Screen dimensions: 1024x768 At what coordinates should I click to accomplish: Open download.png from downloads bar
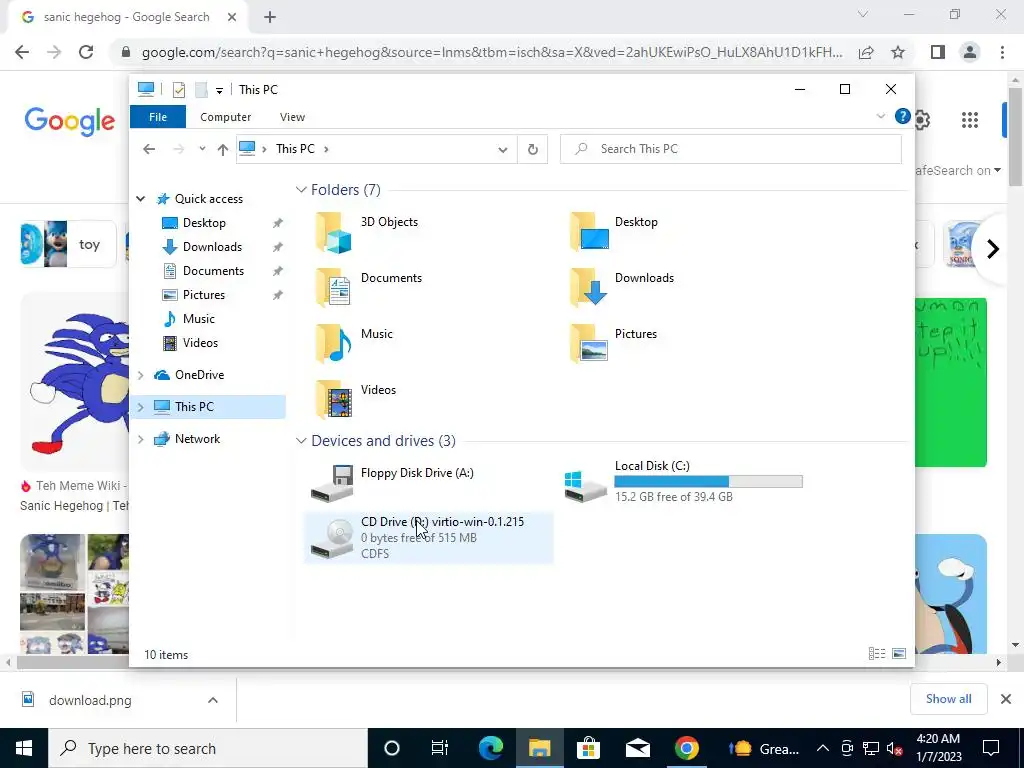[x=90, y=700]
